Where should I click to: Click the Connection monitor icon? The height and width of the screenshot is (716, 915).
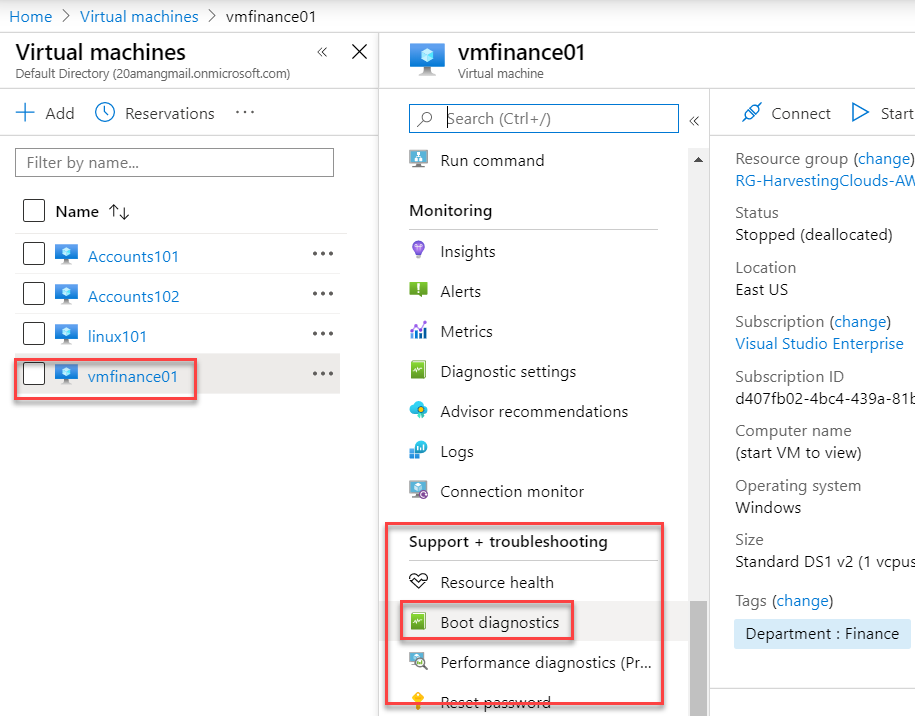tap(418, 490)
